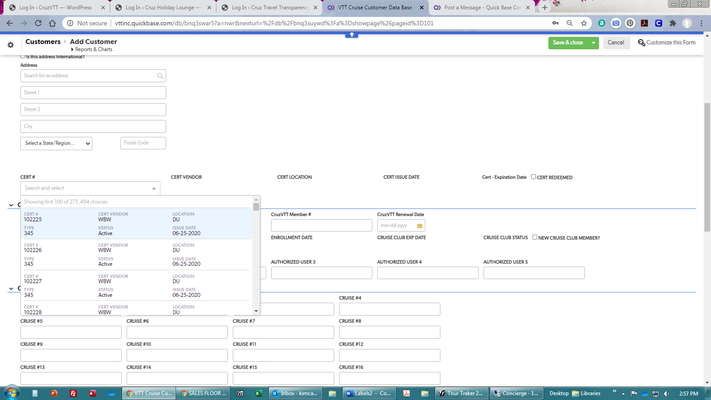711x400 pixels.
Task: Open the green 'a' browser extension
Action: 601,23
